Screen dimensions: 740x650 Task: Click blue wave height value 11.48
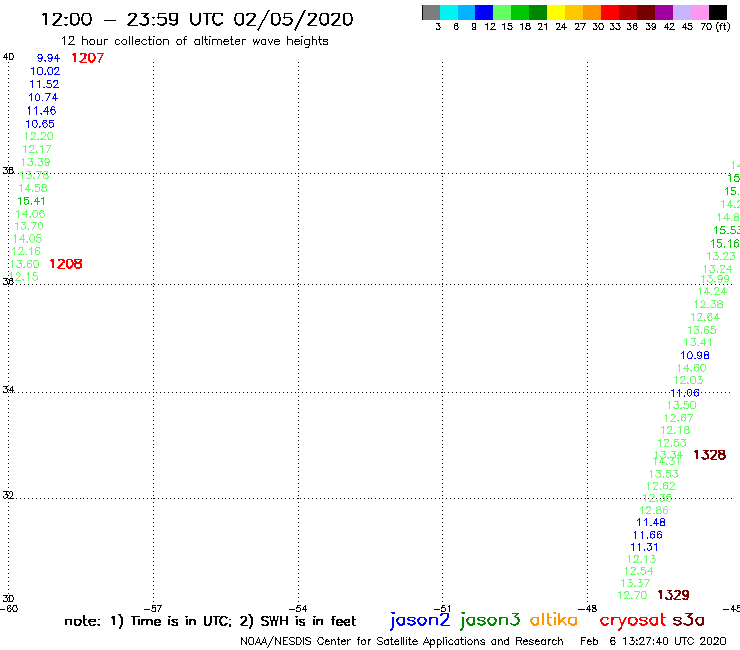pyautogui.click(x=651, y=523)
